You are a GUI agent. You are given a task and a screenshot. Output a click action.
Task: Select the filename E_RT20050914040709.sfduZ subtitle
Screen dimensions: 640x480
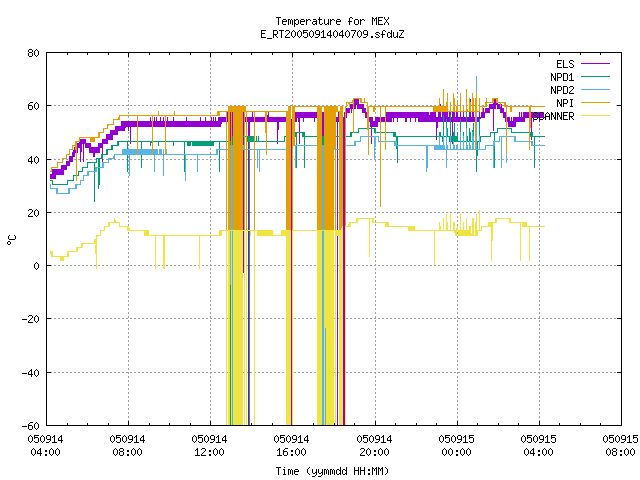pyautogui.click(x=332, y=34)
